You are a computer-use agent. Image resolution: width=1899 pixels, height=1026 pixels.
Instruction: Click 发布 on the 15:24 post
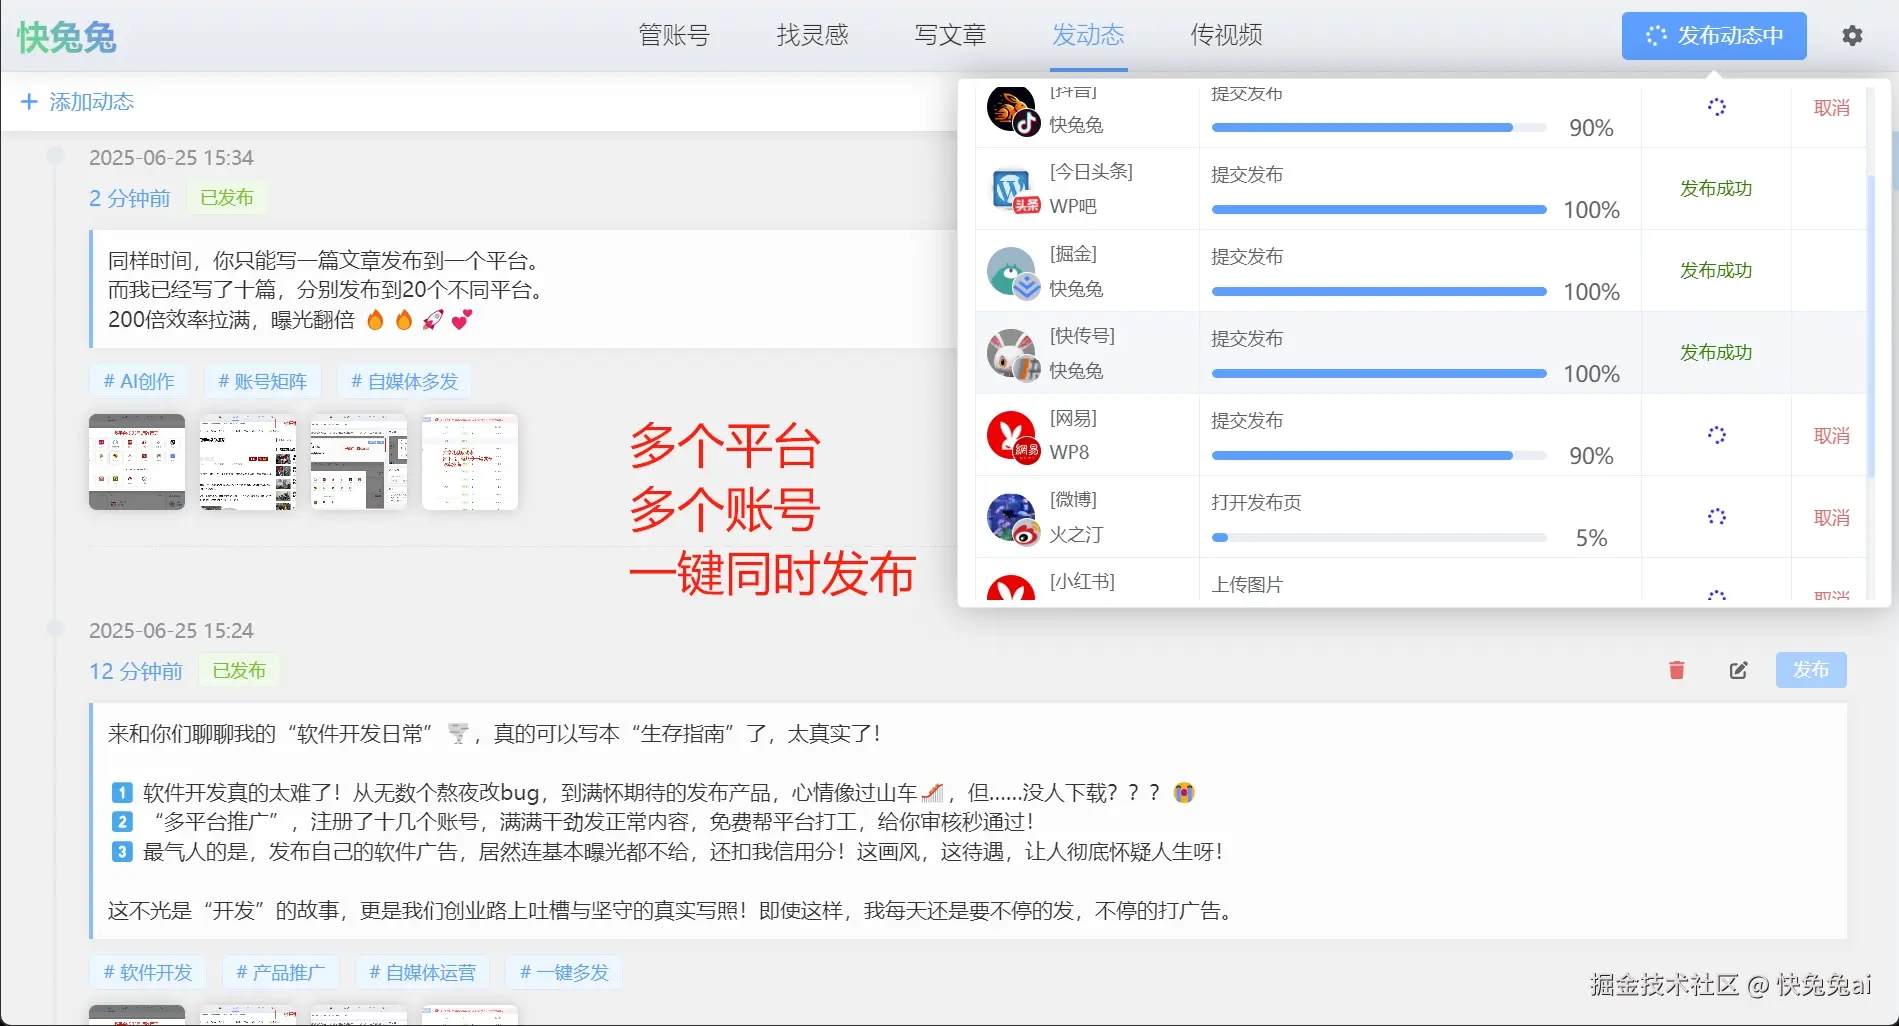pos(1811,671)
